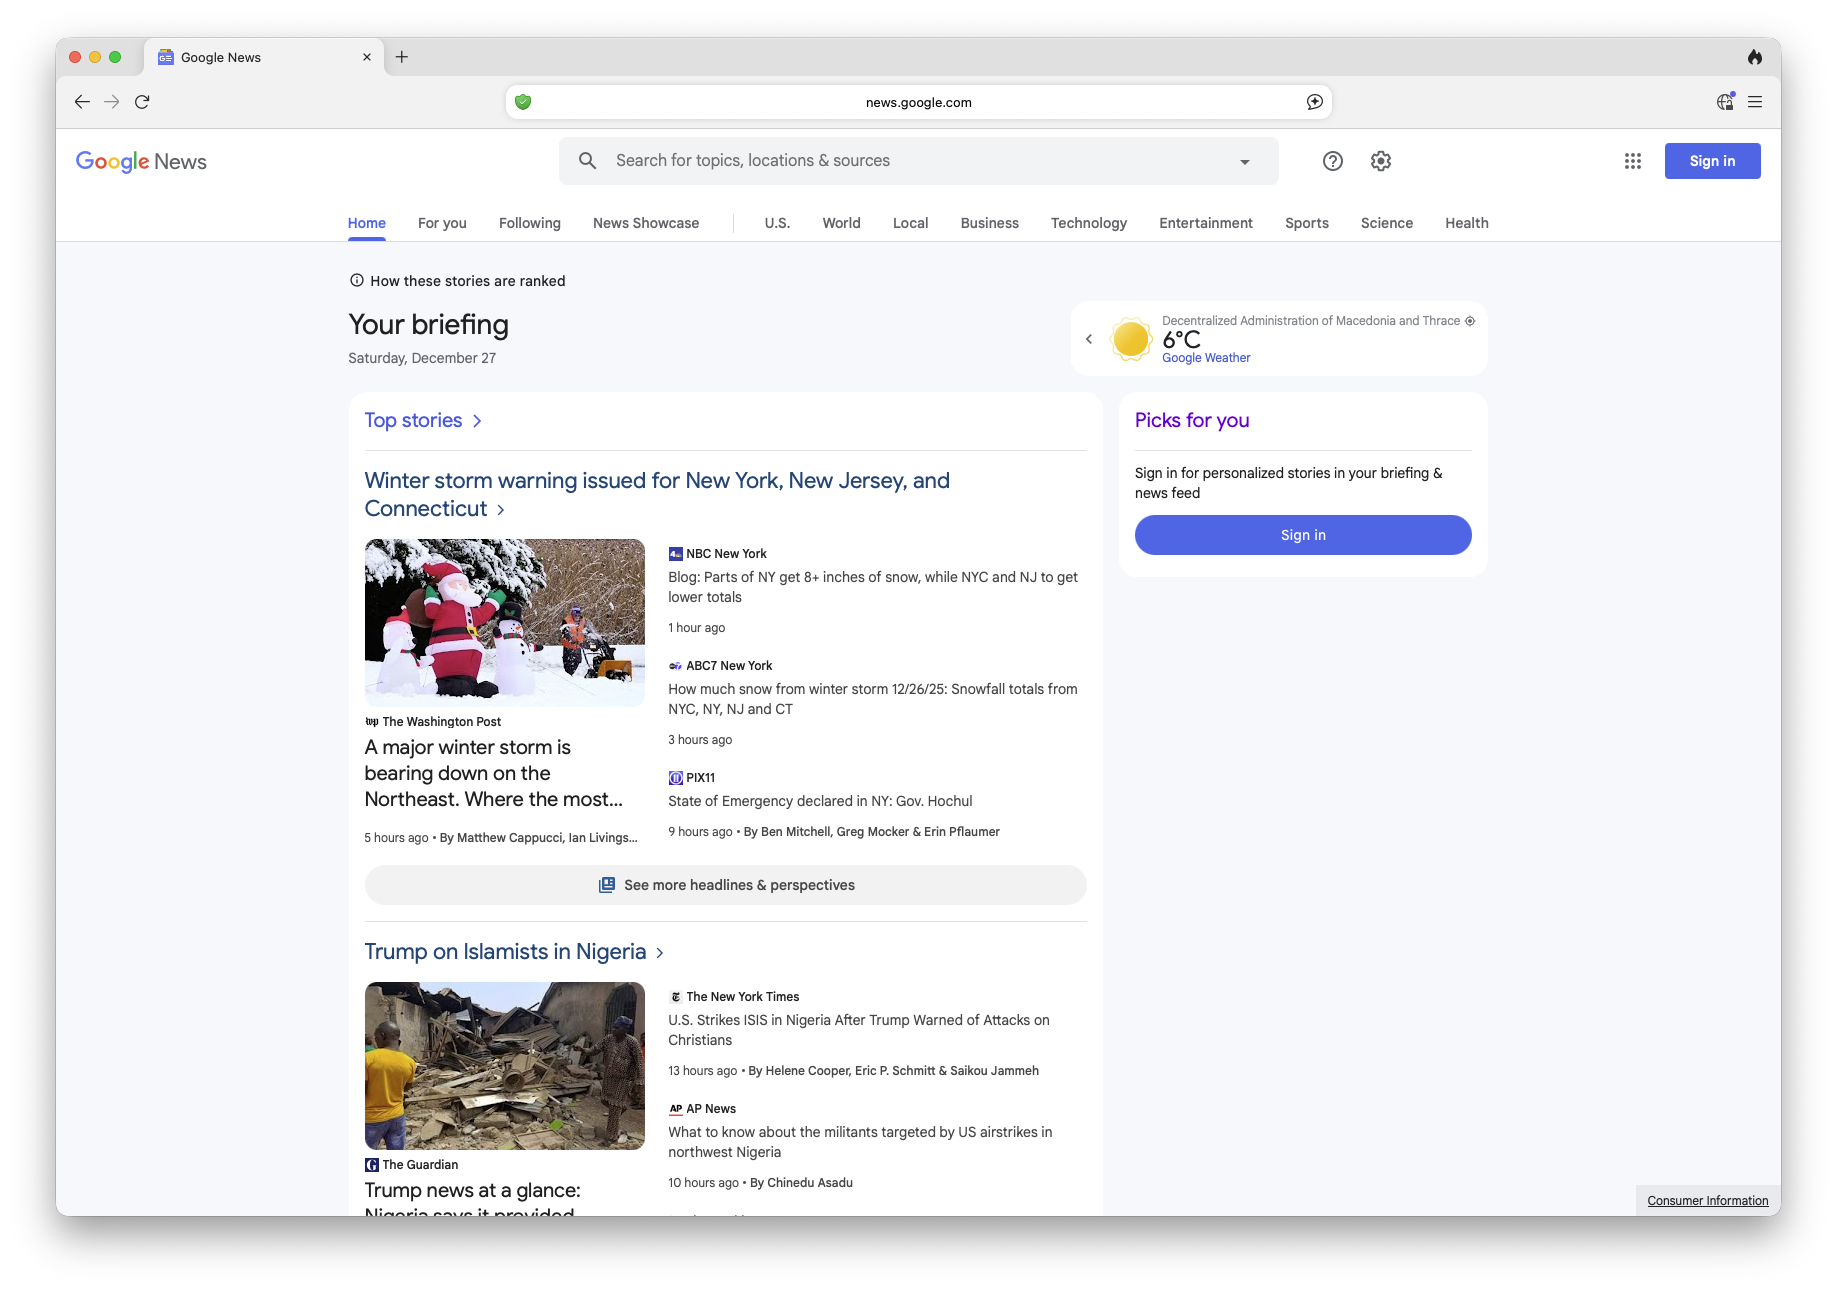Expand the Top stories section
Viewport: 1837px width, 1290px height.
(423, 421)
